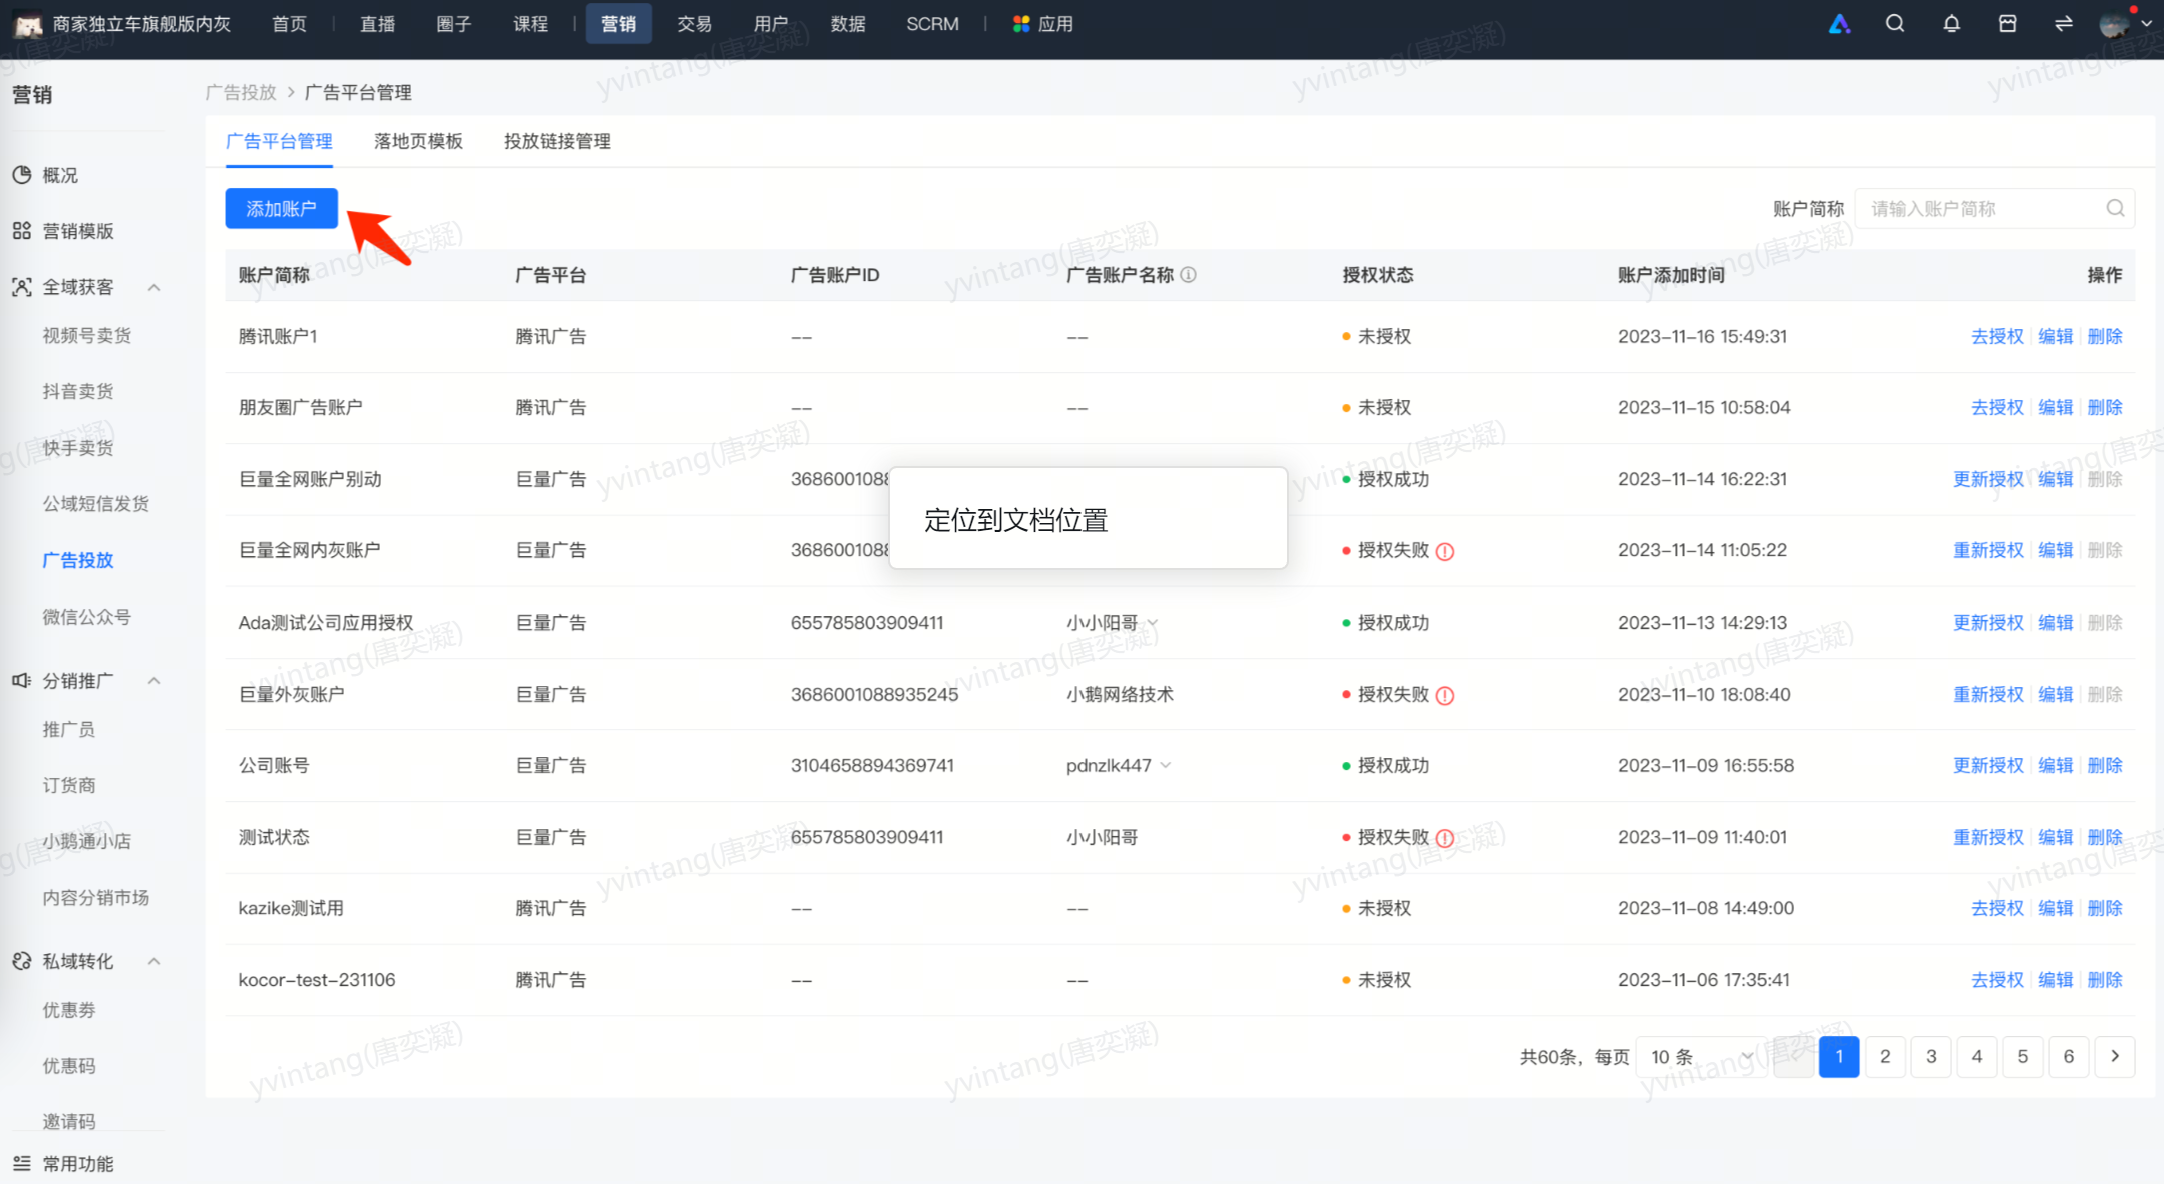
Task: Open the 首页 top menu
Action: pos(289,24)
